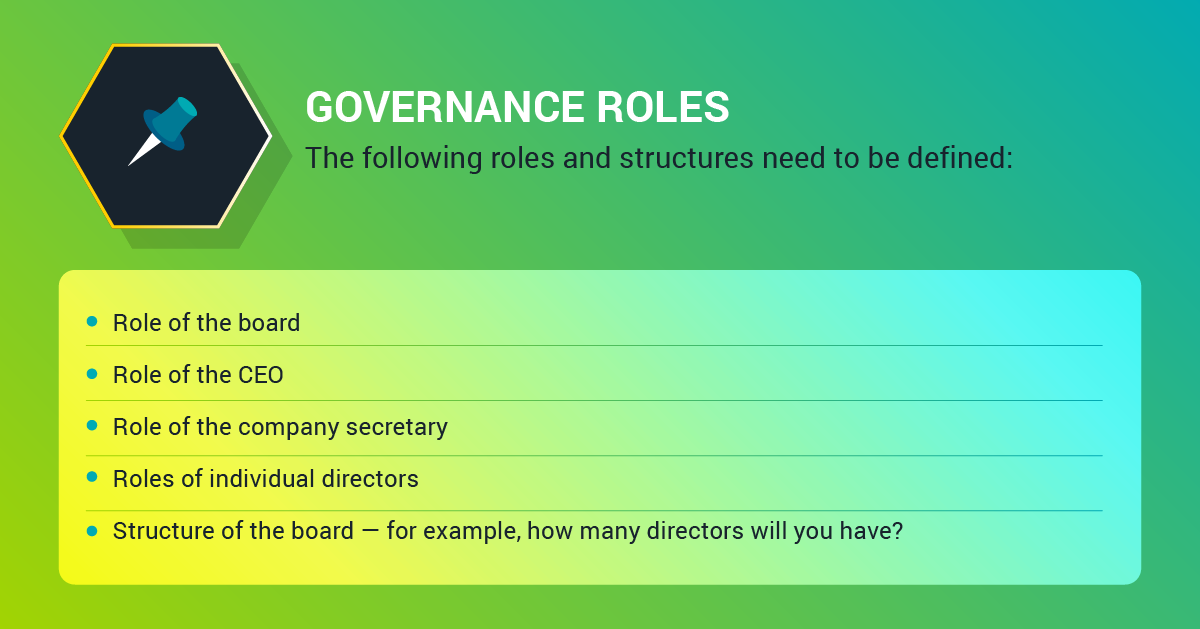Click the divider line under Role of the CEO

pos(594,400)
